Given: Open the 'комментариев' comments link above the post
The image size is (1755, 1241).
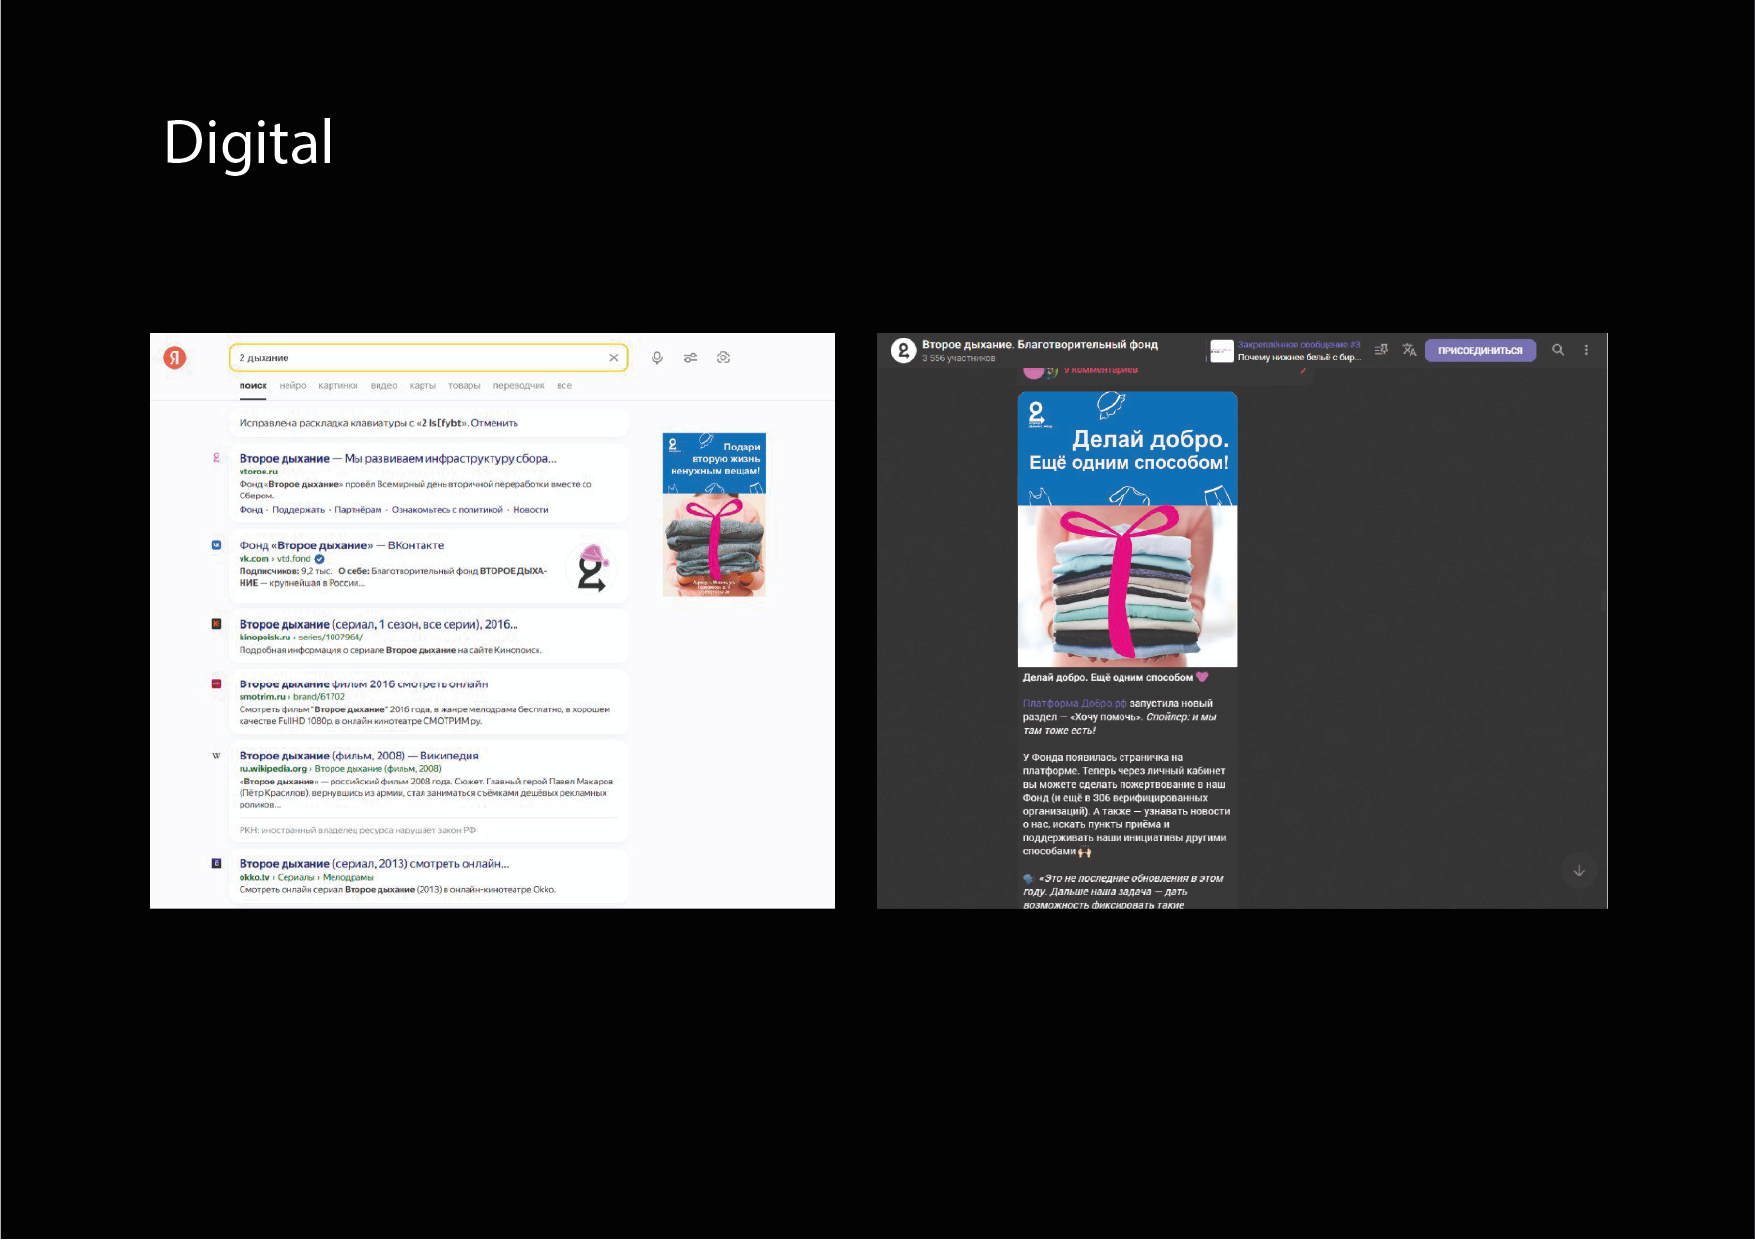Looking at the screenshot, I should coord(1100,370).
